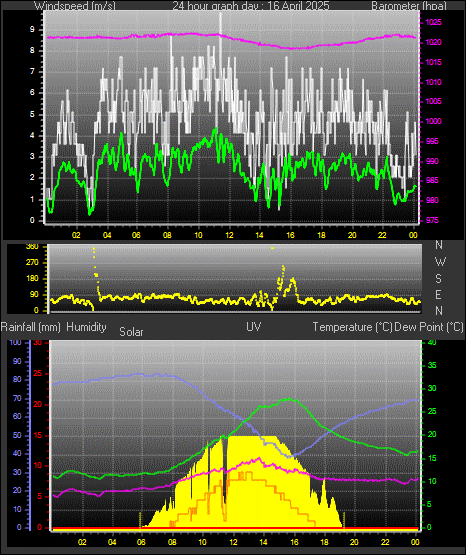Click the W compass direction label

point(440,262)
